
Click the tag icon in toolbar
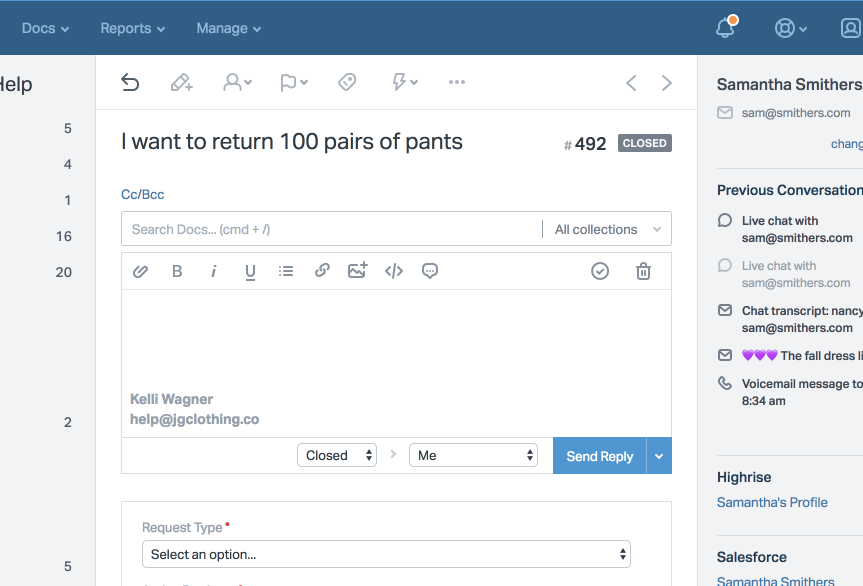coord(347,83)
